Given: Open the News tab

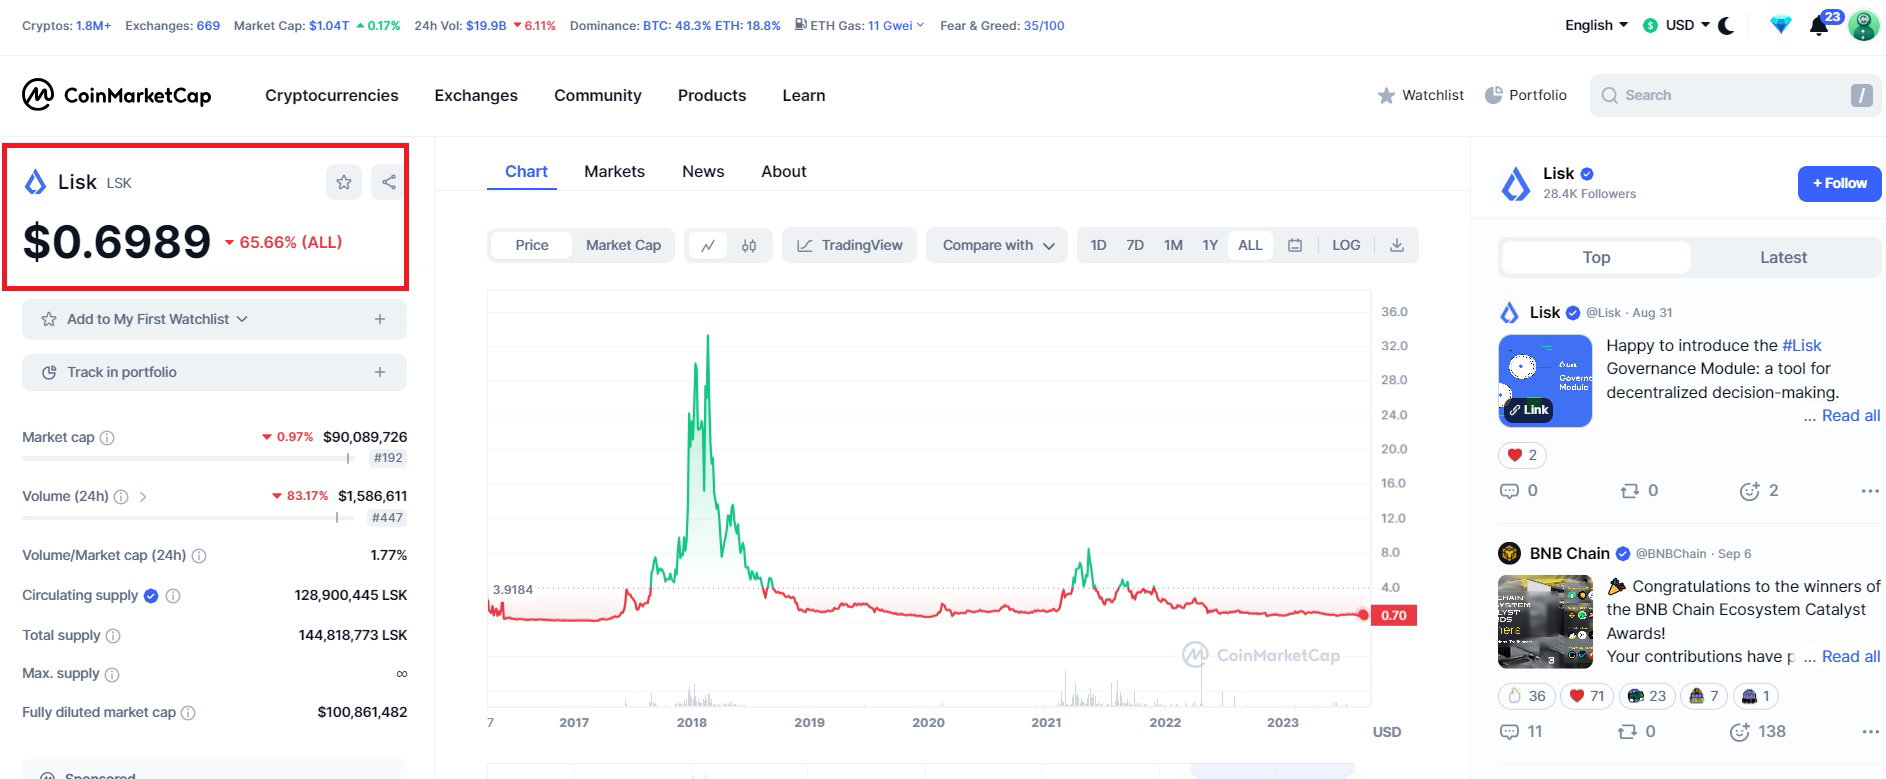Looking at the screenshot, I should click(703, 172).
